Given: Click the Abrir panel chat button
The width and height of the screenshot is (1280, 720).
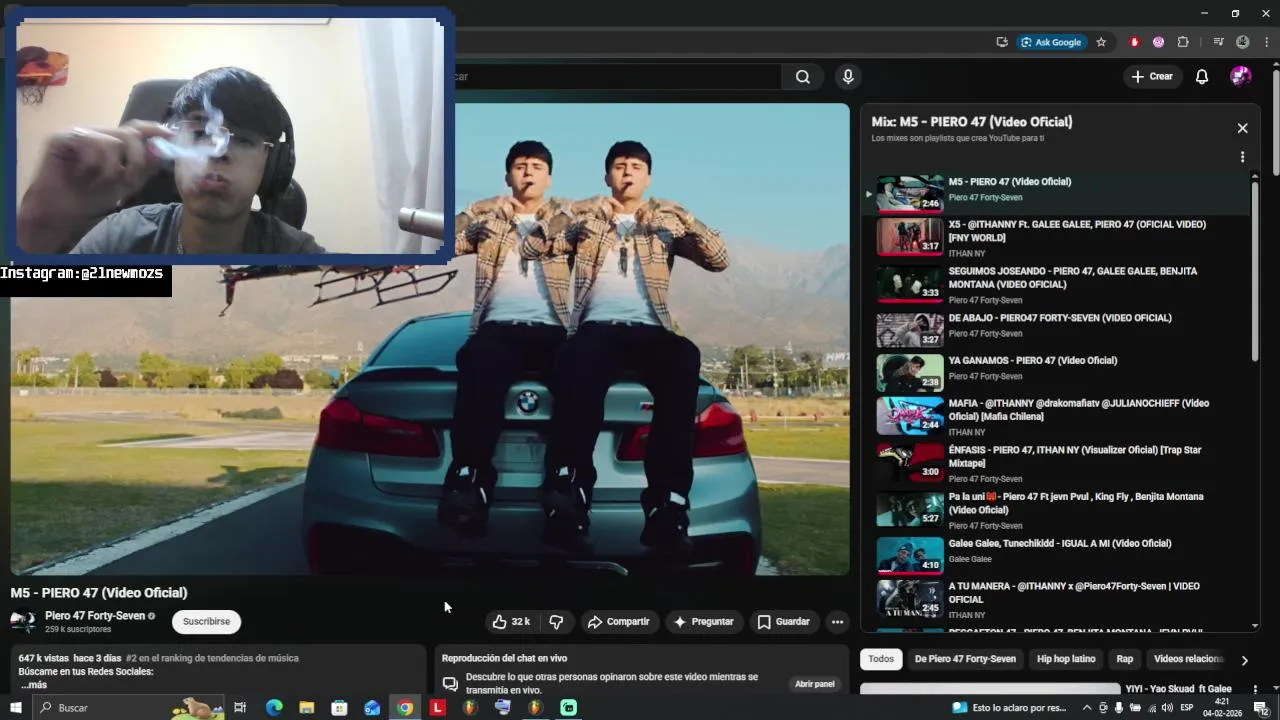Looking at the screenshot, I should pyautogui.click(x=814, y=684).
